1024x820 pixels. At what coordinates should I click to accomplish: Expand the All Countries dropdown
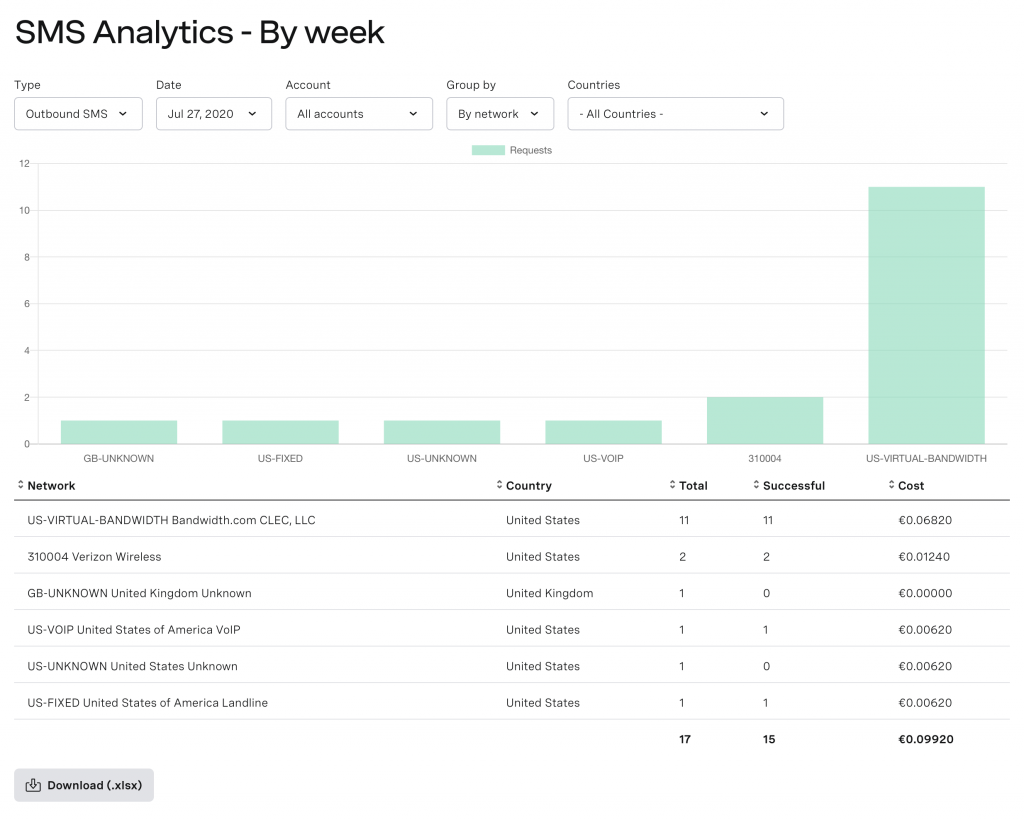click(x=675, y=113)
